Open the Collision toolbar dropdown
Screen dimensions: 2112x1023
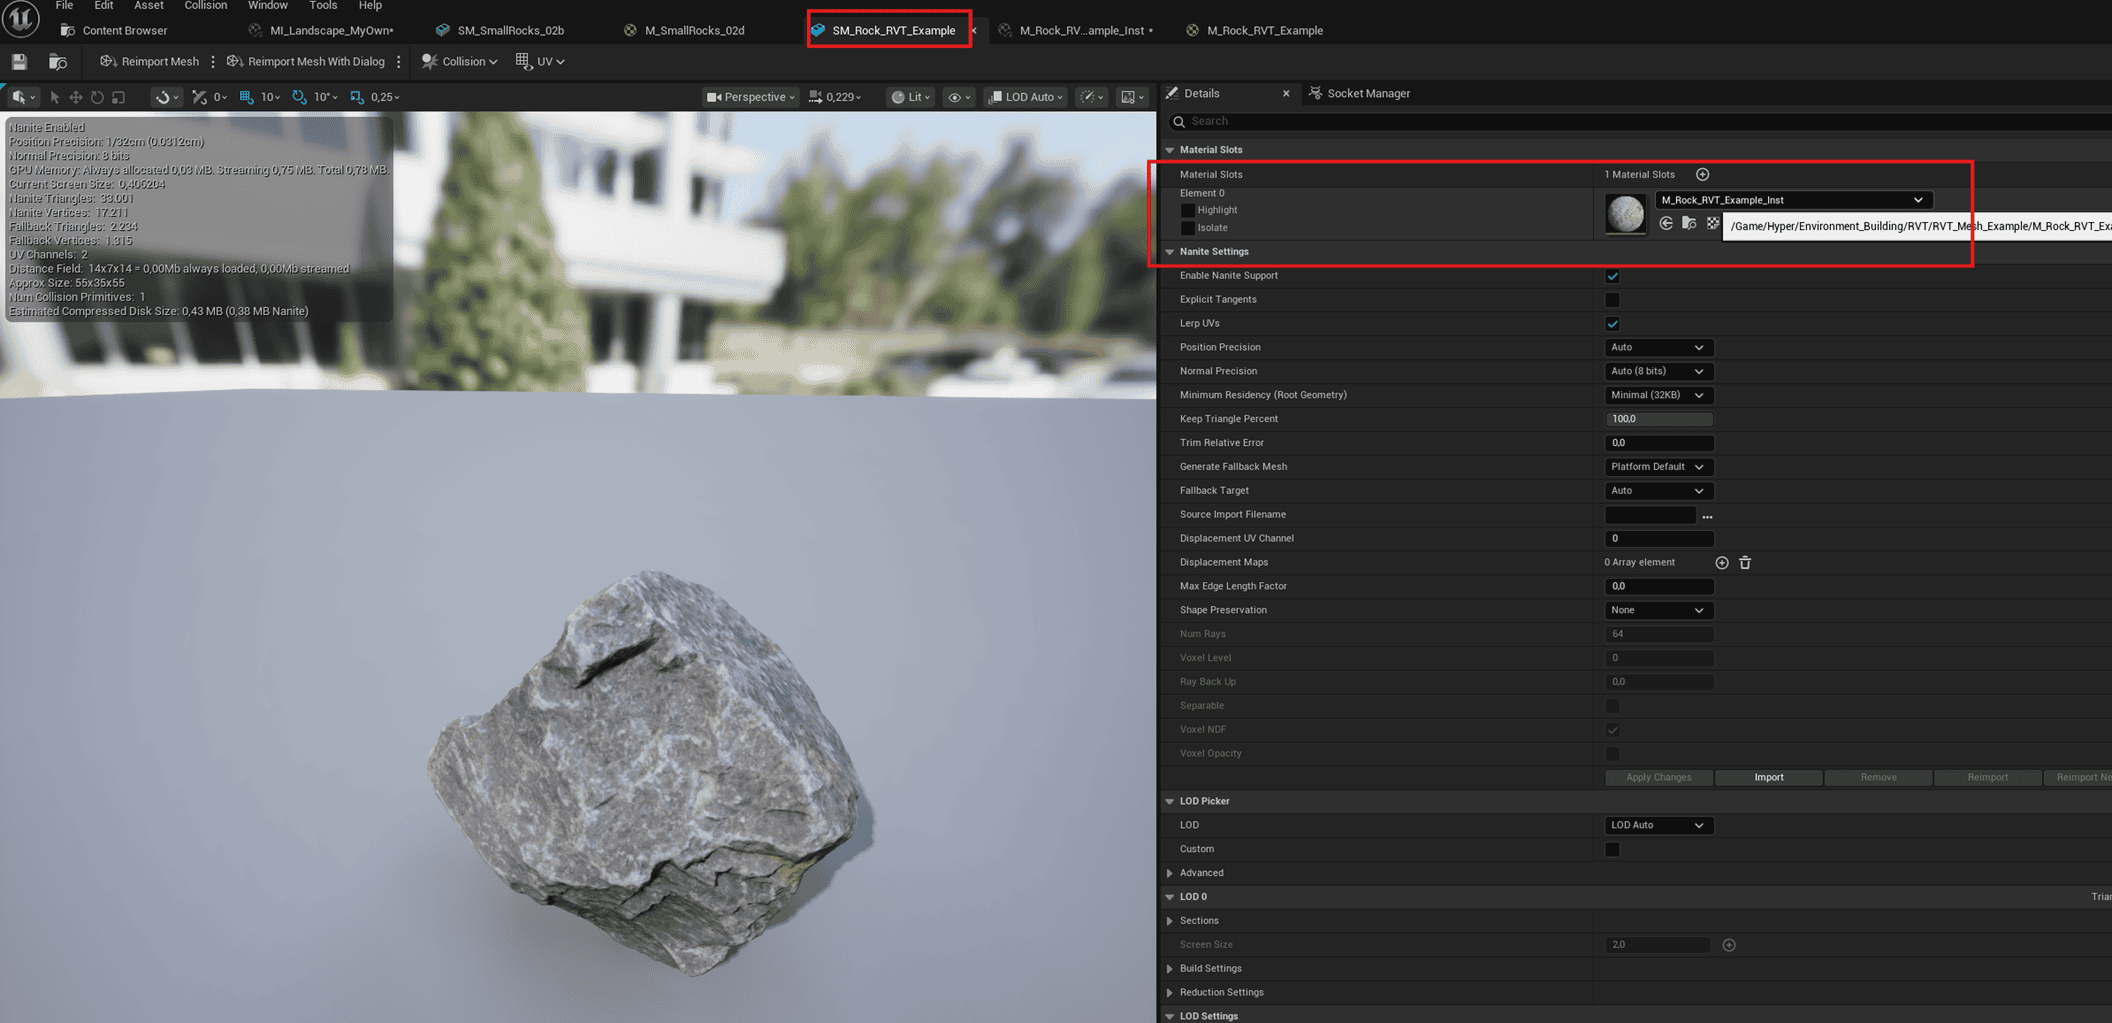click(x=459, y=62)
